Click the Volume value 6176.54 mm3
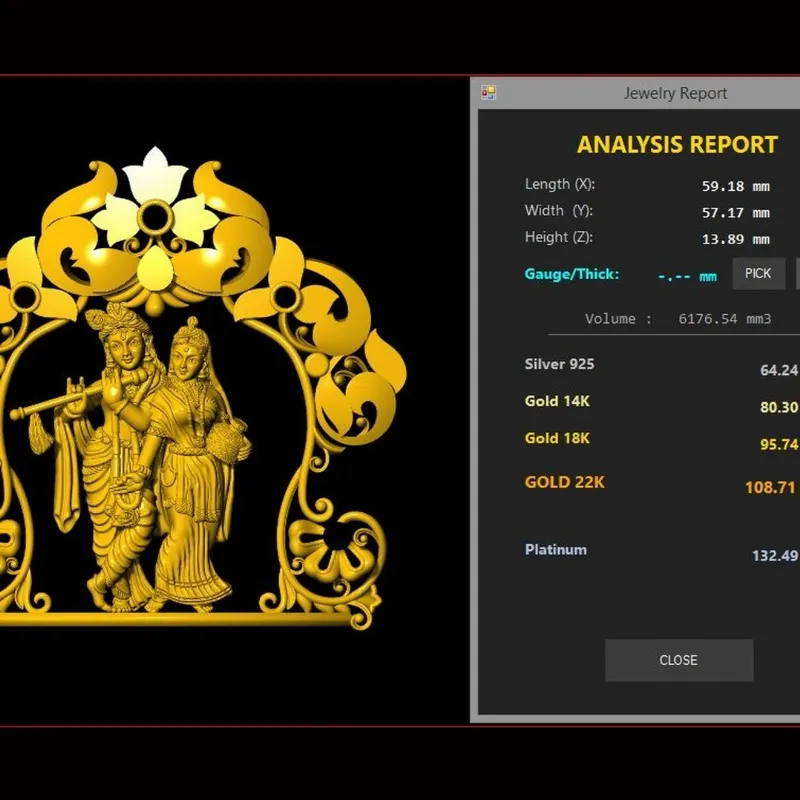Image resolution: width=800 pixels, height=800 pixels. point(724,319)
